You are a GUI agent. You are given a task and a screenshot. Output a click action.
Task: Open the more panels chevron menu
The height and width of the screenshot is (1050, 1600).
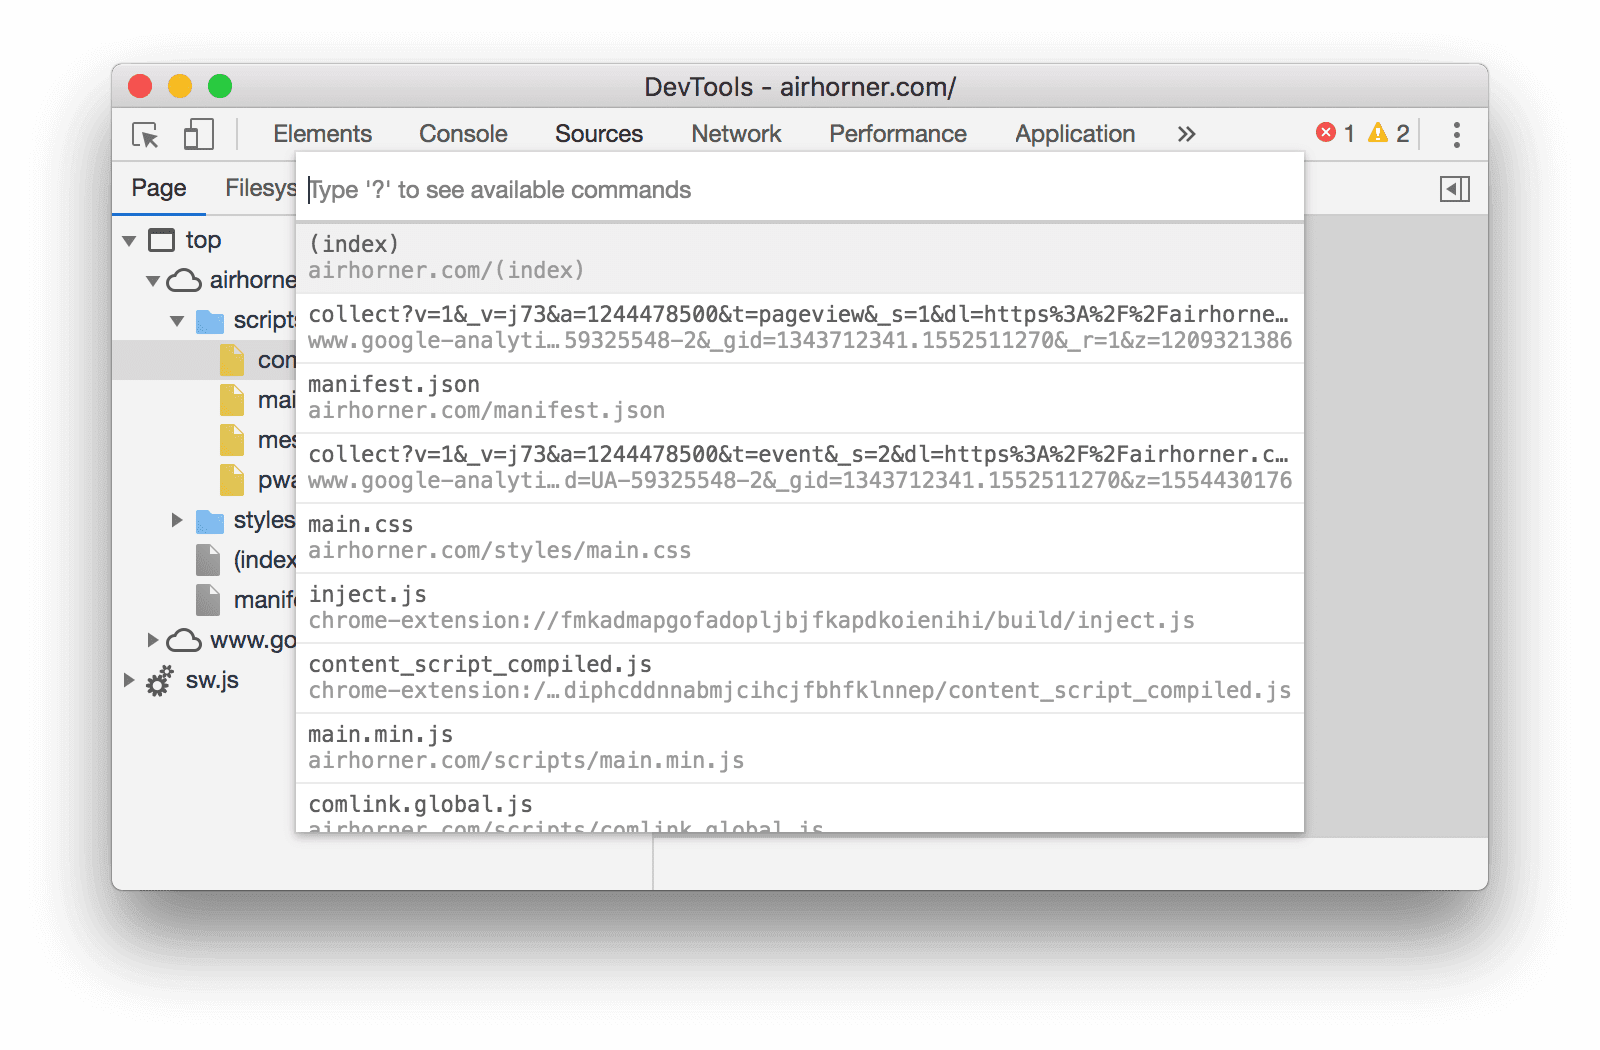tap(1186, 134)
